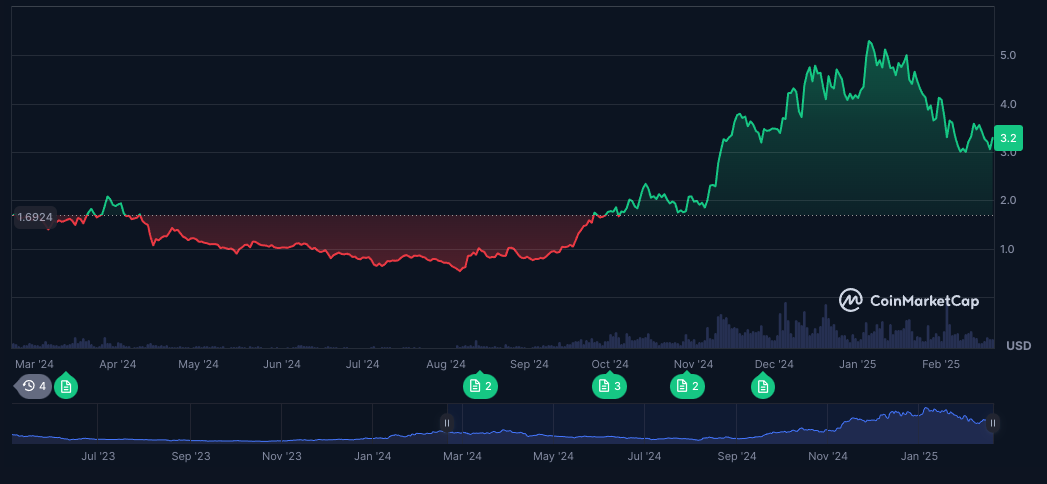Click the Apr '24 date axis label
This screenshot has height=484, width=1047.
pyautogui.click(x=118, y=365)
